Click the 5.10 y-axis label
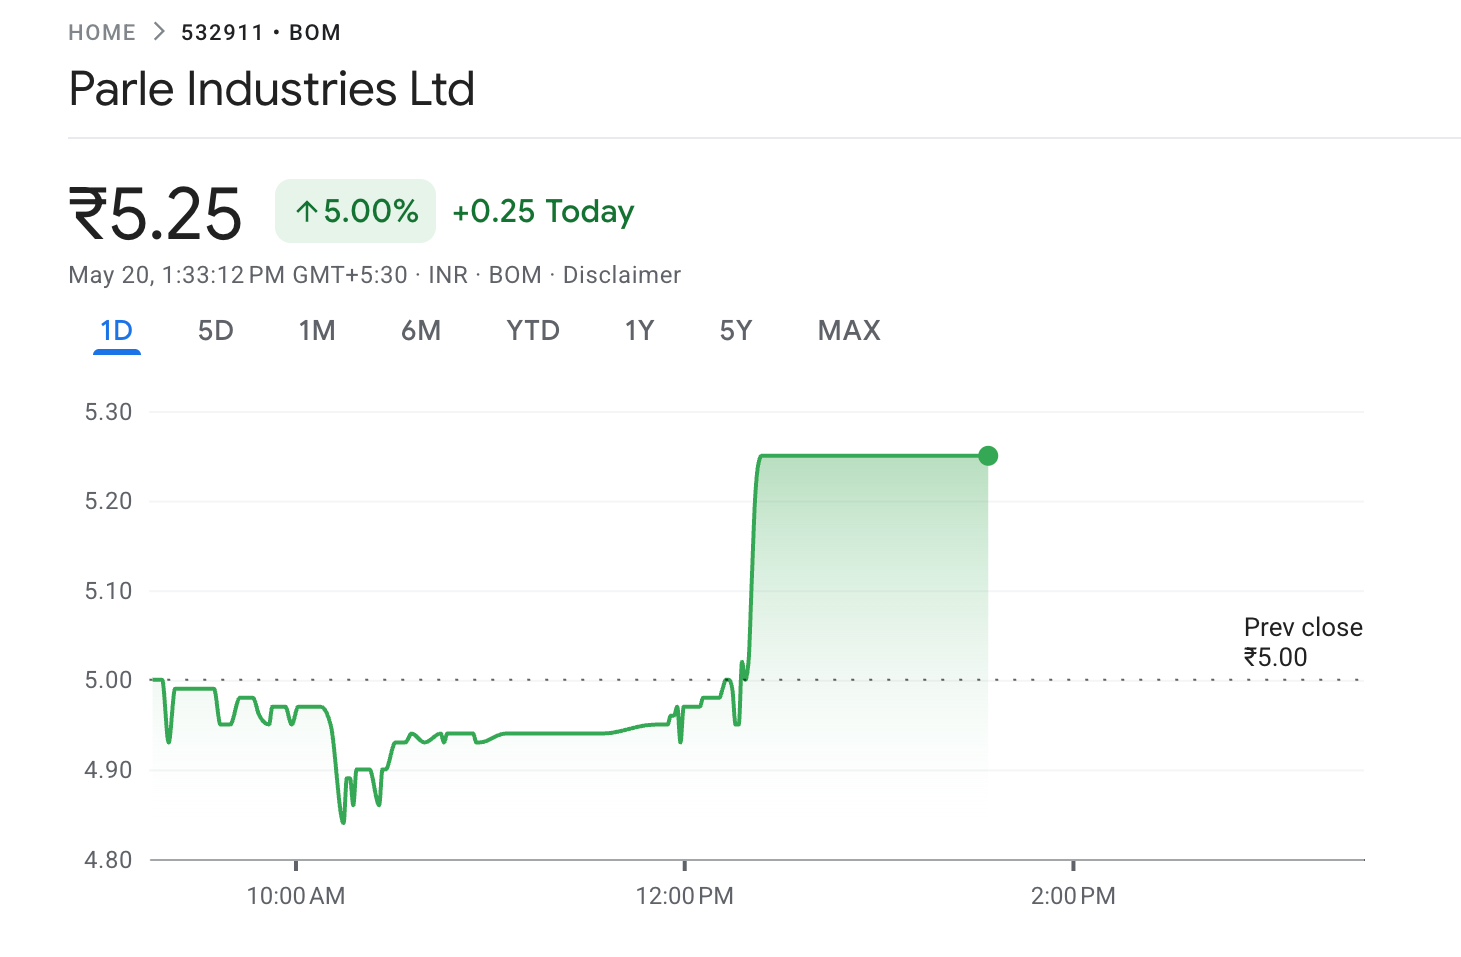Viewport: 1461px width, 957px height. 108,591
